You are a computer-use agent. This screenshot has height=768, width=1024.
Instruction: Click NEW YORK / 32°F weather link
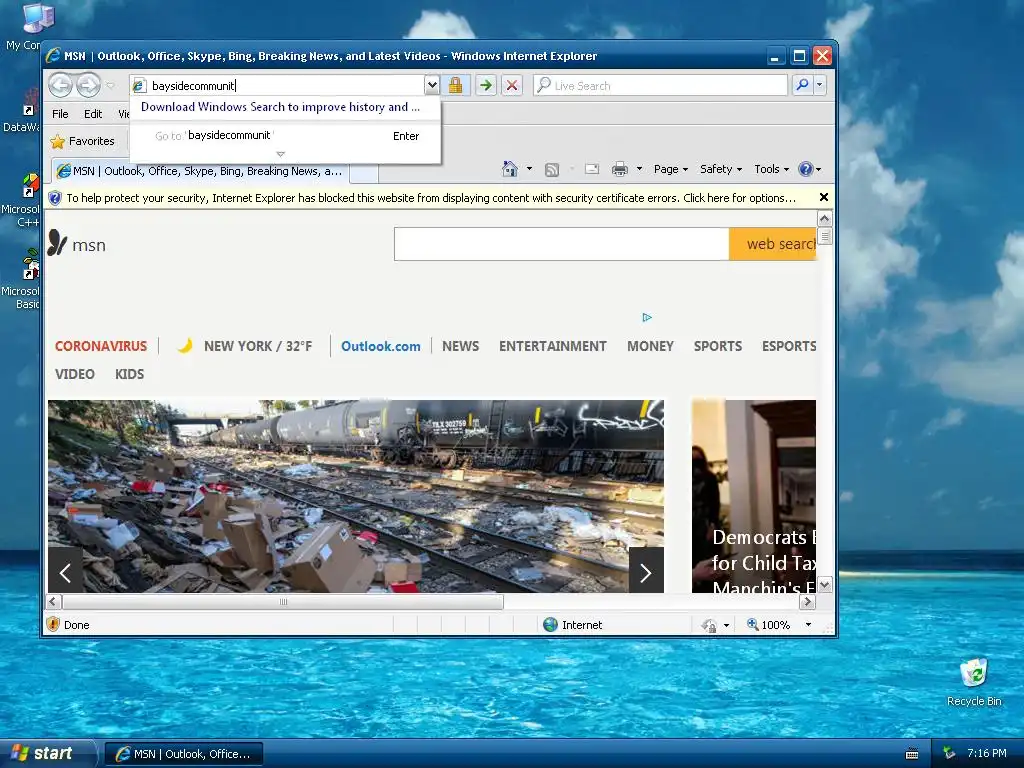click(x=258, y=346)
